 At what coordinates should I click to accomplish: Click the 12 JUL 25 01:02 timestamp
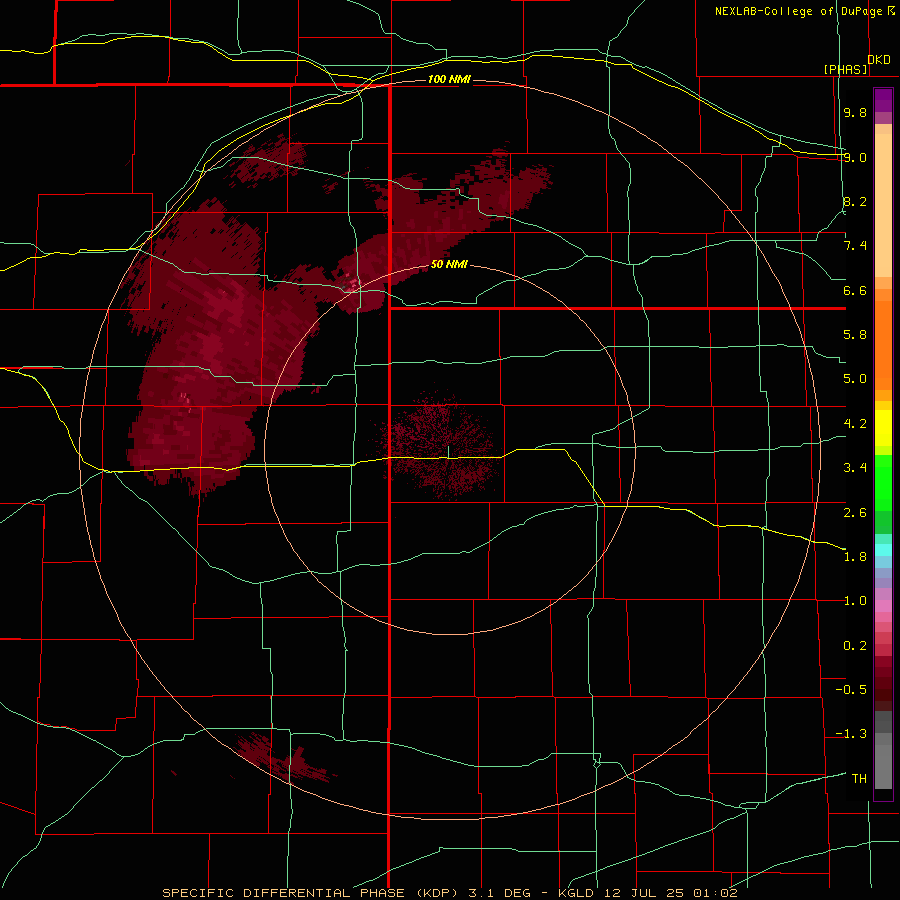(670, 893)
